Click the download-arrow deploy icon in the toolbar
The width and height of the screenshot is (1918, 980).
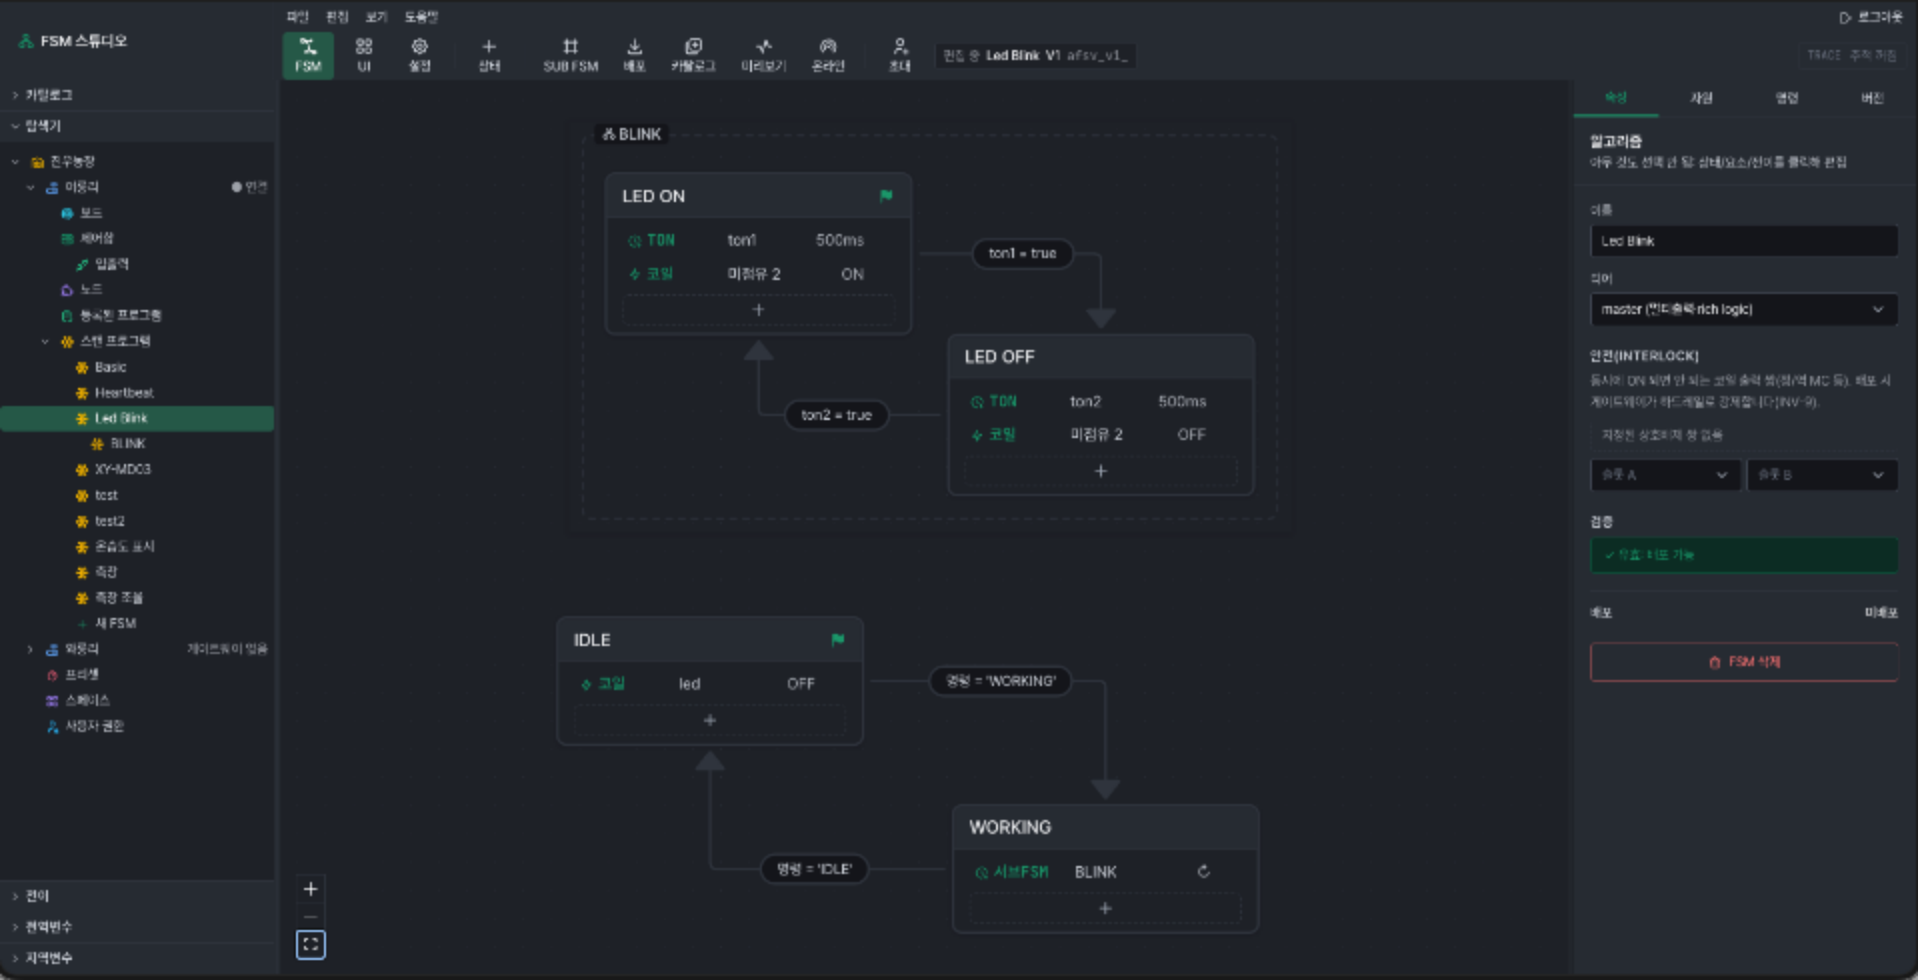click(x=634, y=55)
